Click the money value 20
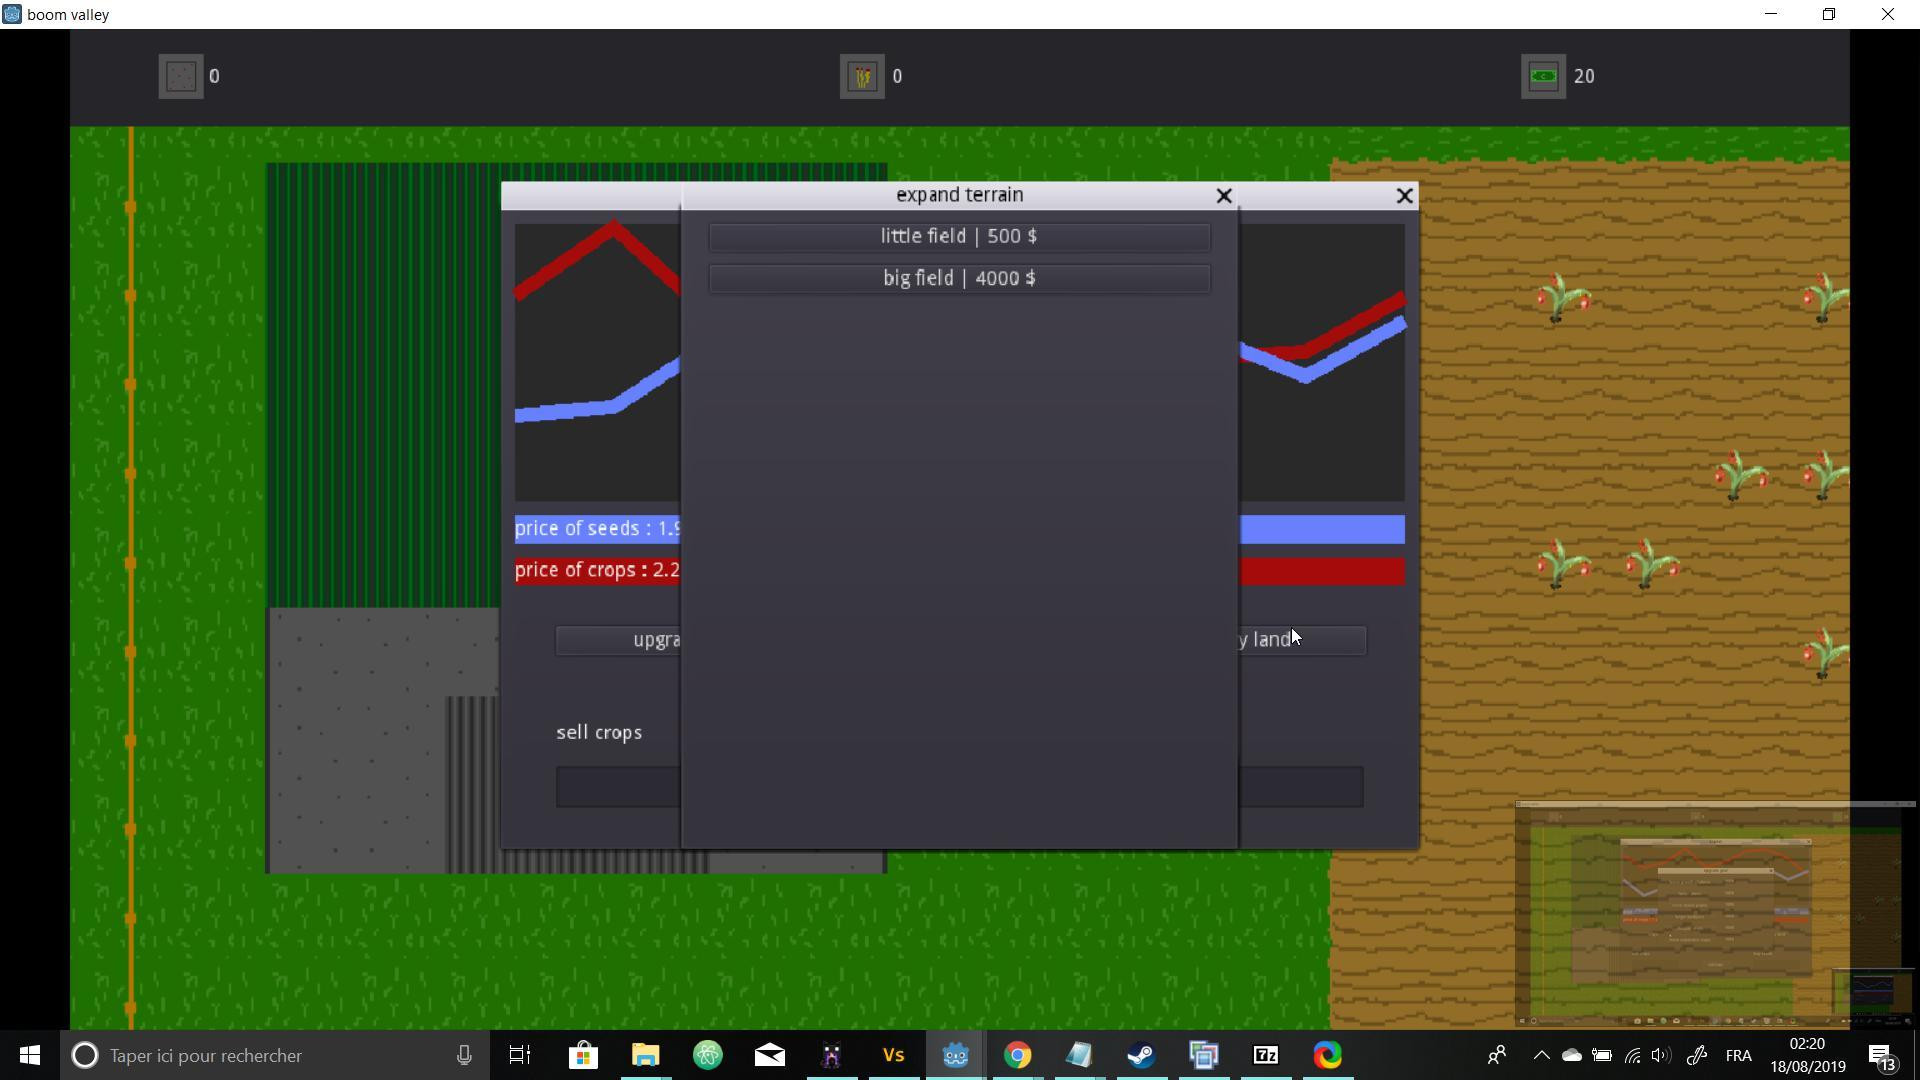This screenshot has height=1080, width=1920. (1584, 76)
